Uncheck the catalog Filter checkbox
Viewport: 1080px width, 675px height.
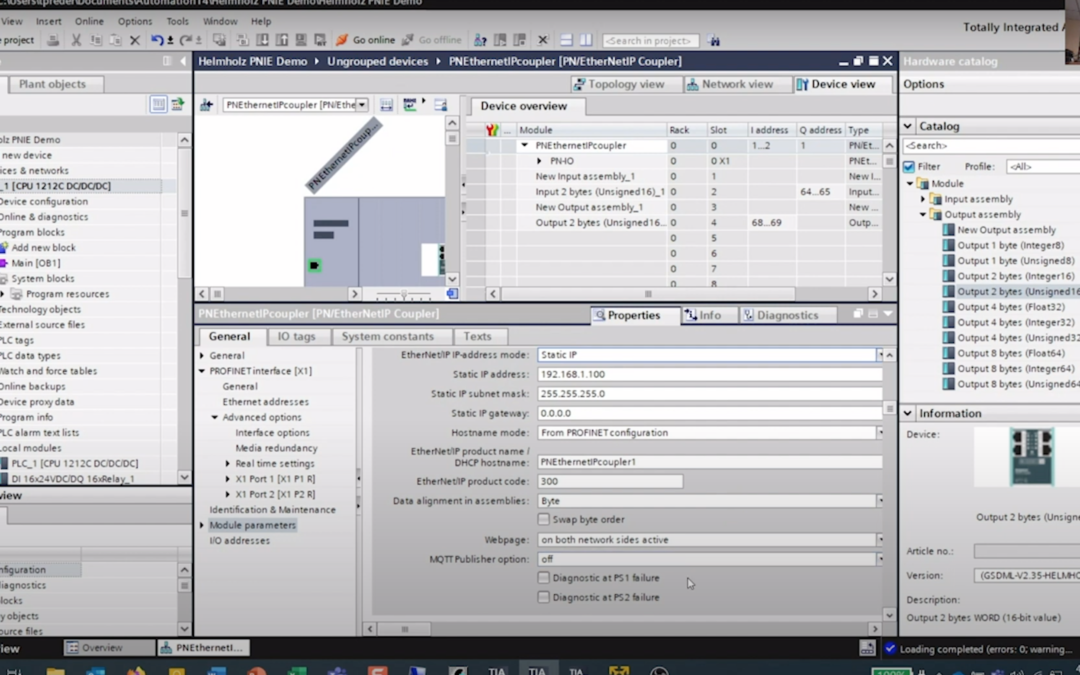click(909, 167)
